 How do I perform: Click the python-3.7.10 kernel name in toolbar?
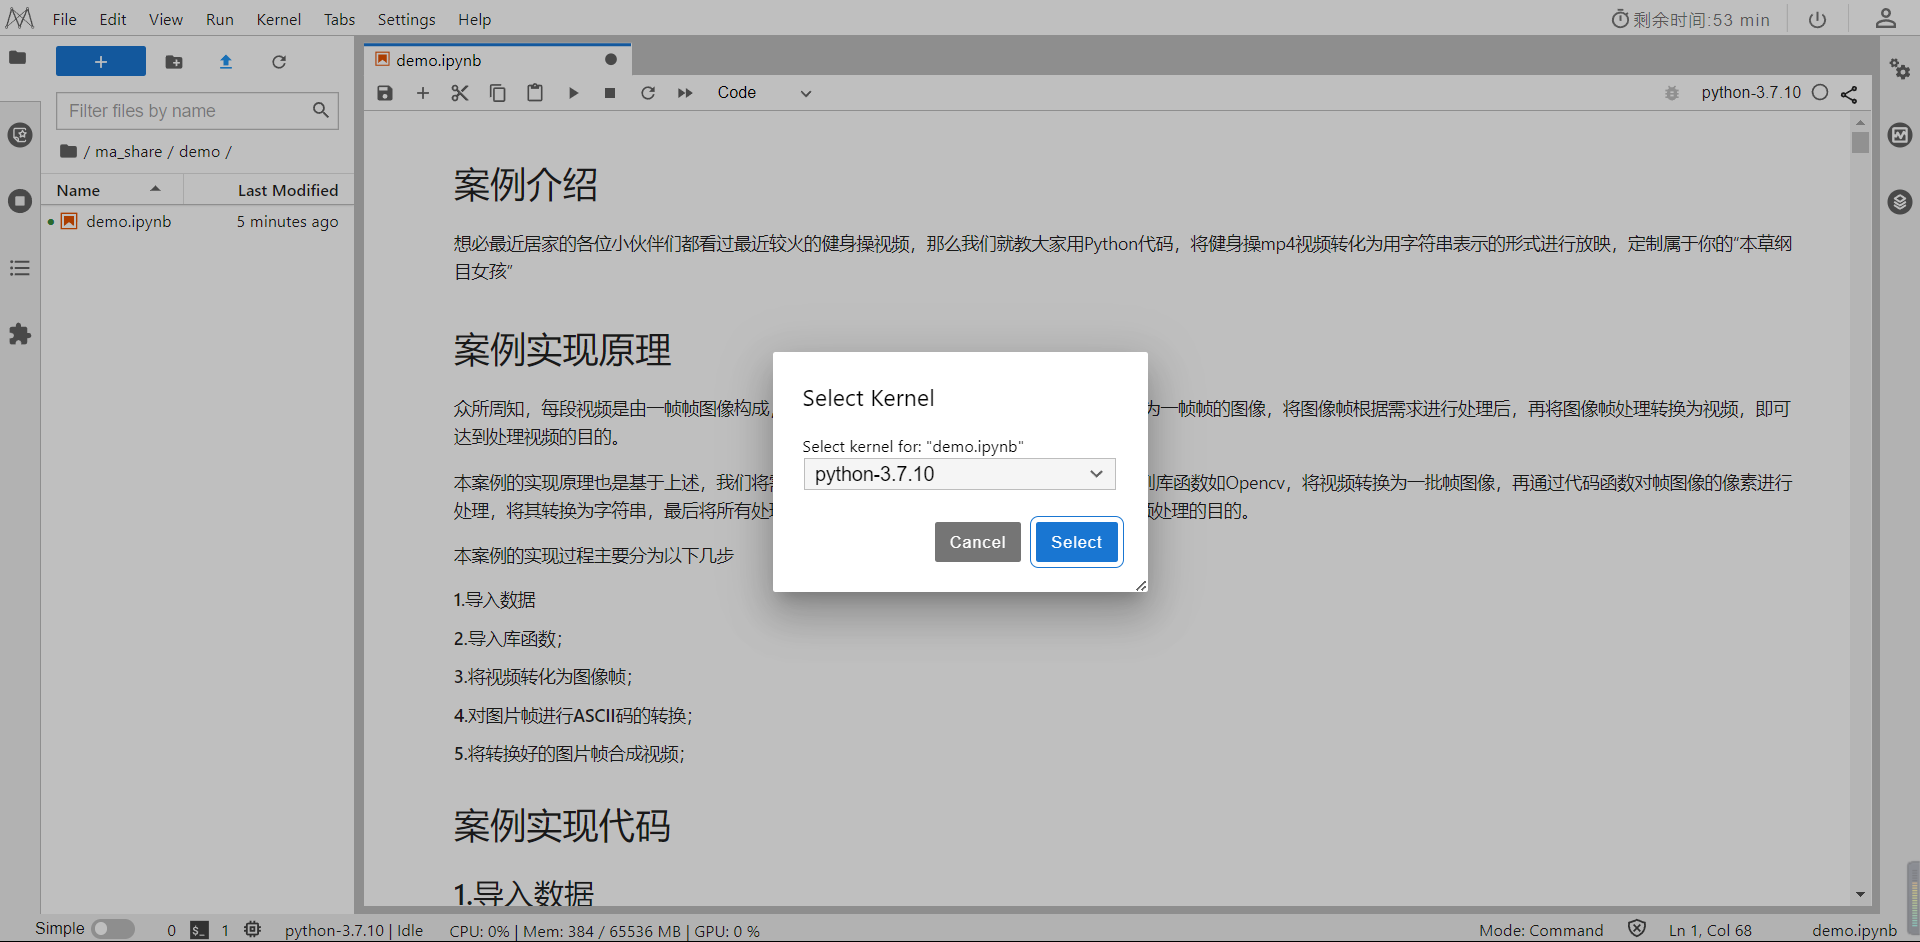click(1751, 93)
